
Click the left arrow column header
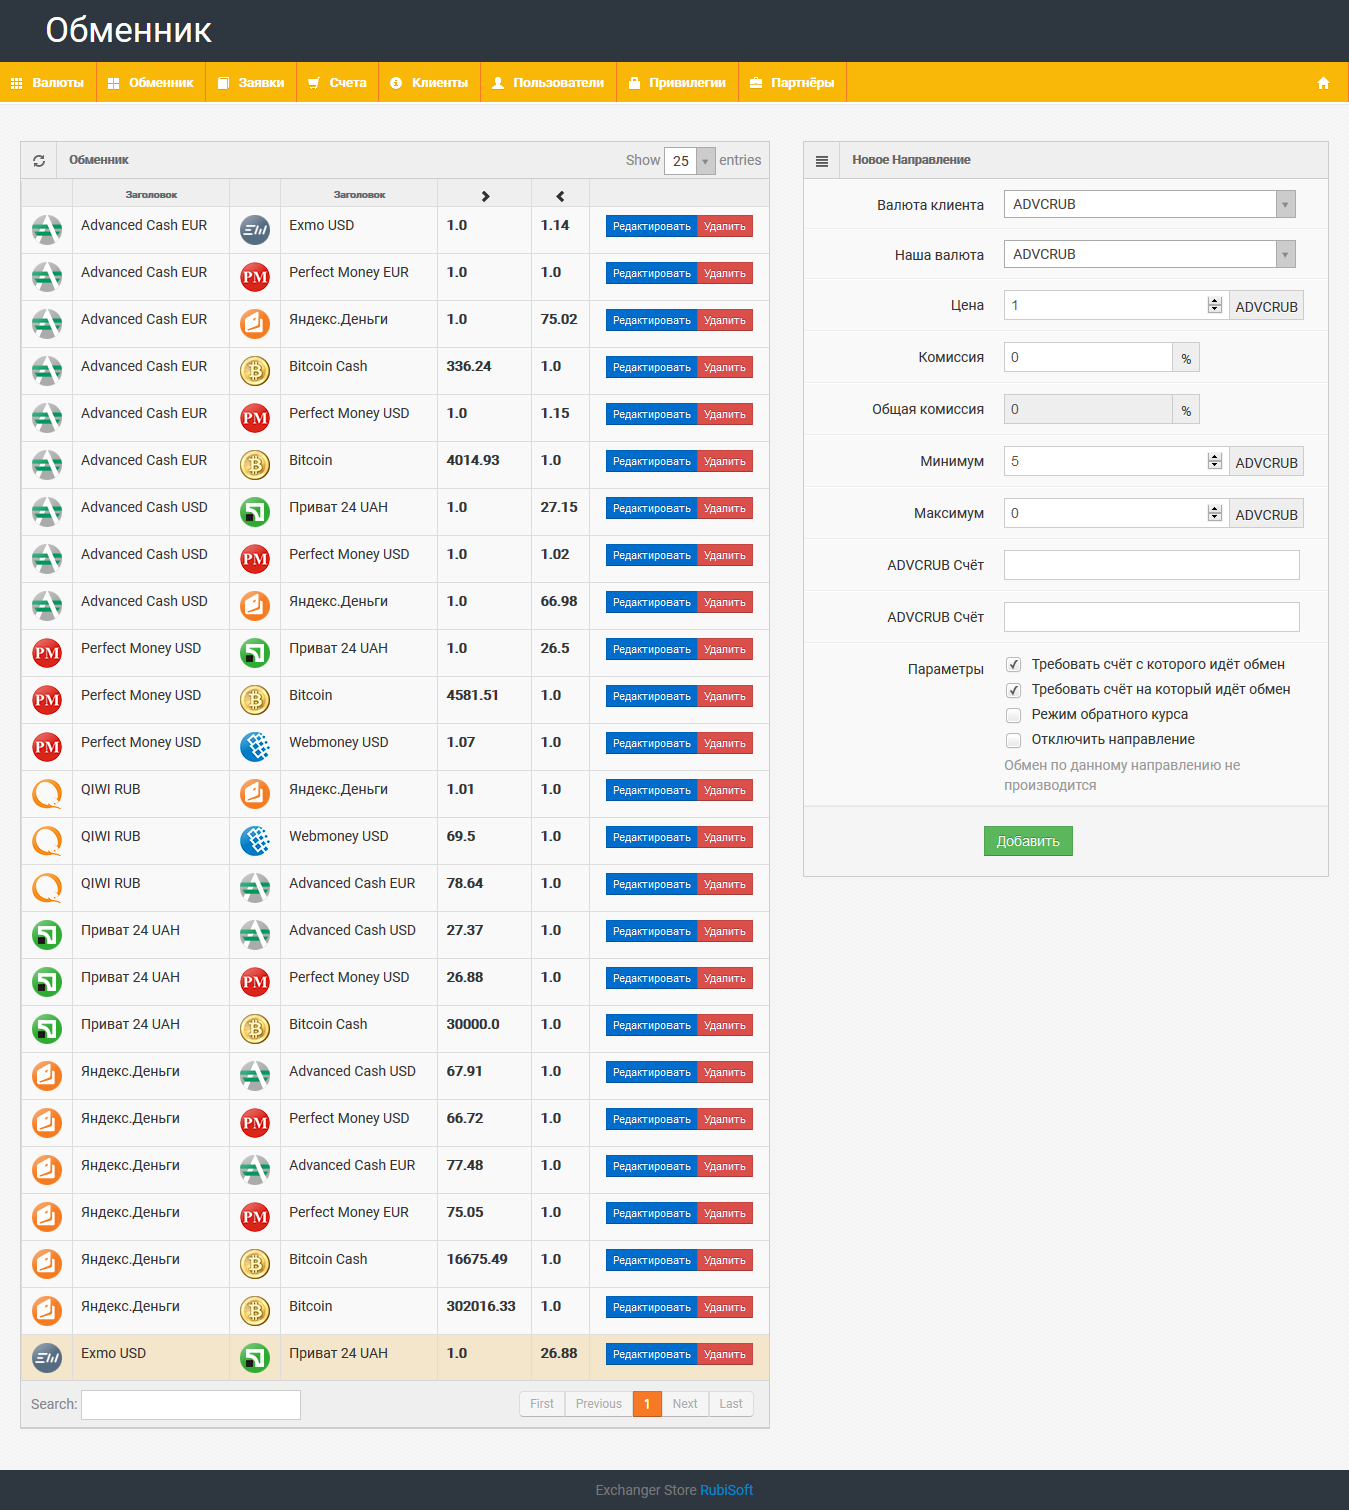point(560,196)
